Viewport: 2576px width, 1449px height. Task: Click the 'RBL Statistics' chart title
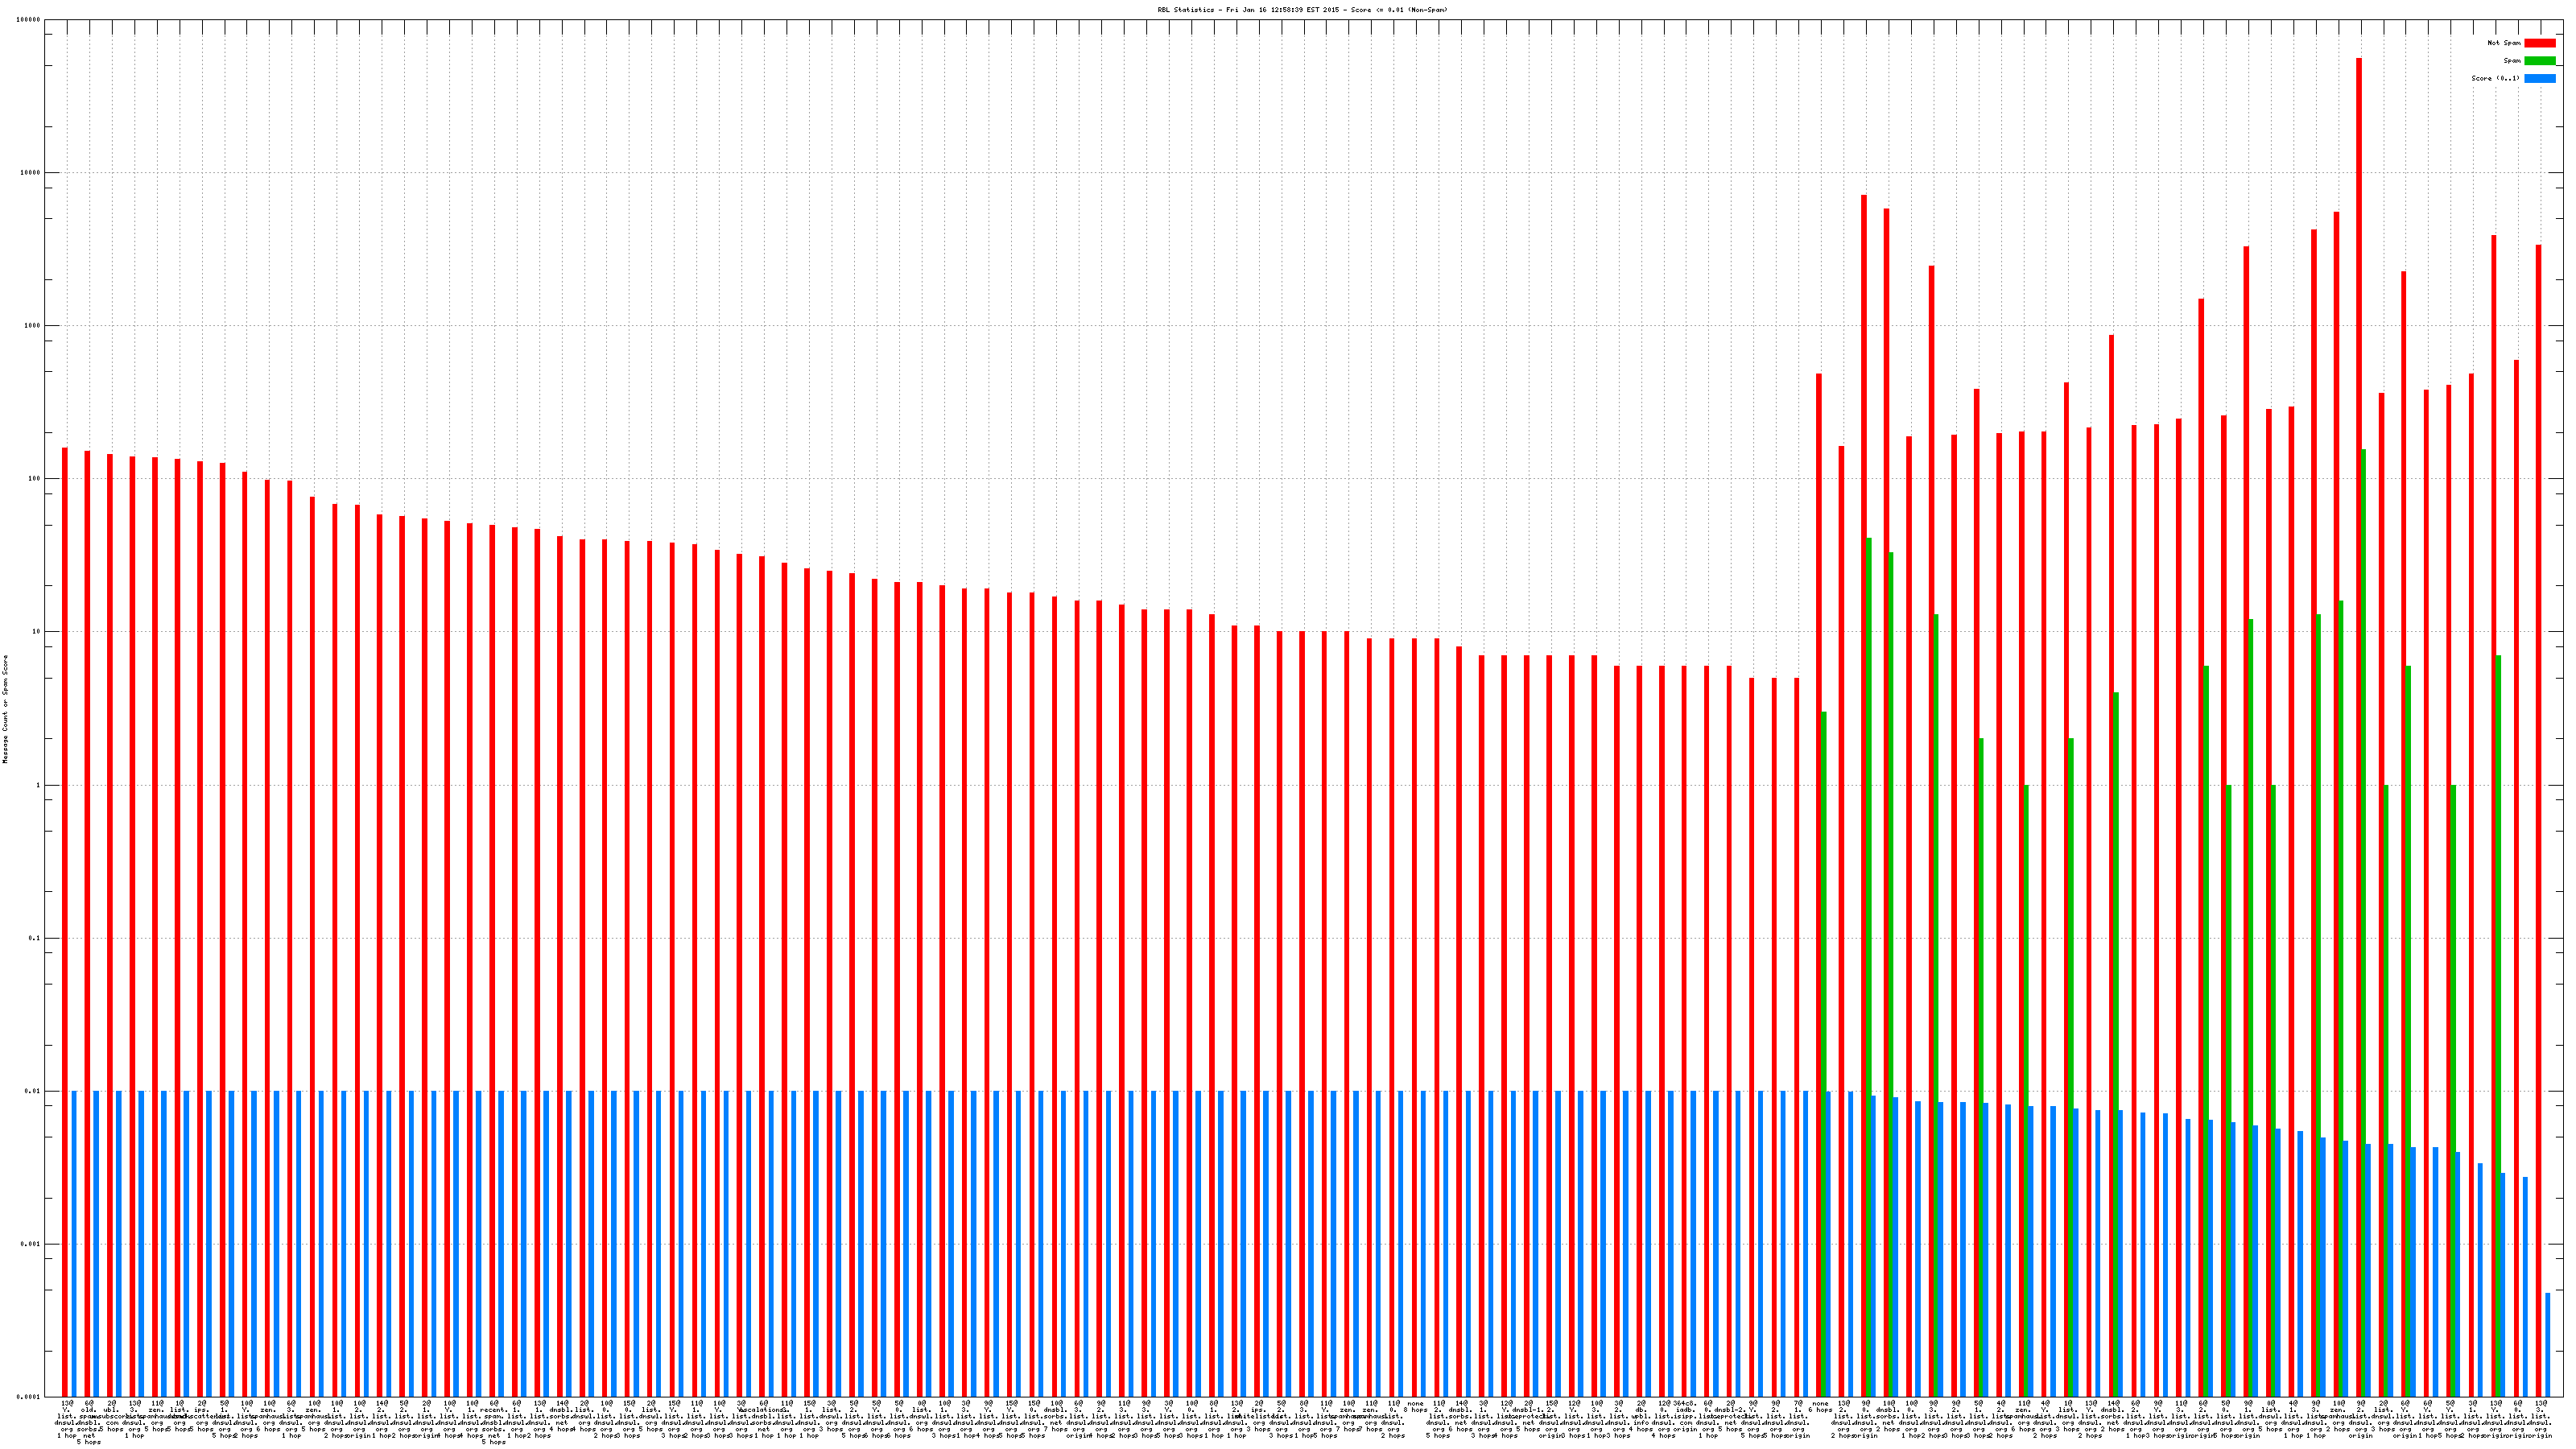(1302, 10)
